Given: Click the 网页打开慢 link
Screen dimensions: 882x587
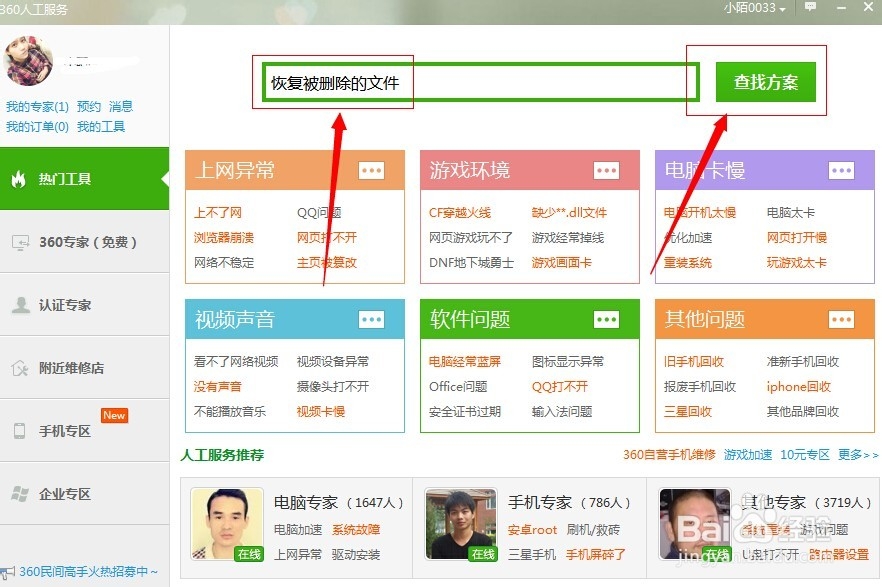Looking at the screenshot, I should click(796, 237).
